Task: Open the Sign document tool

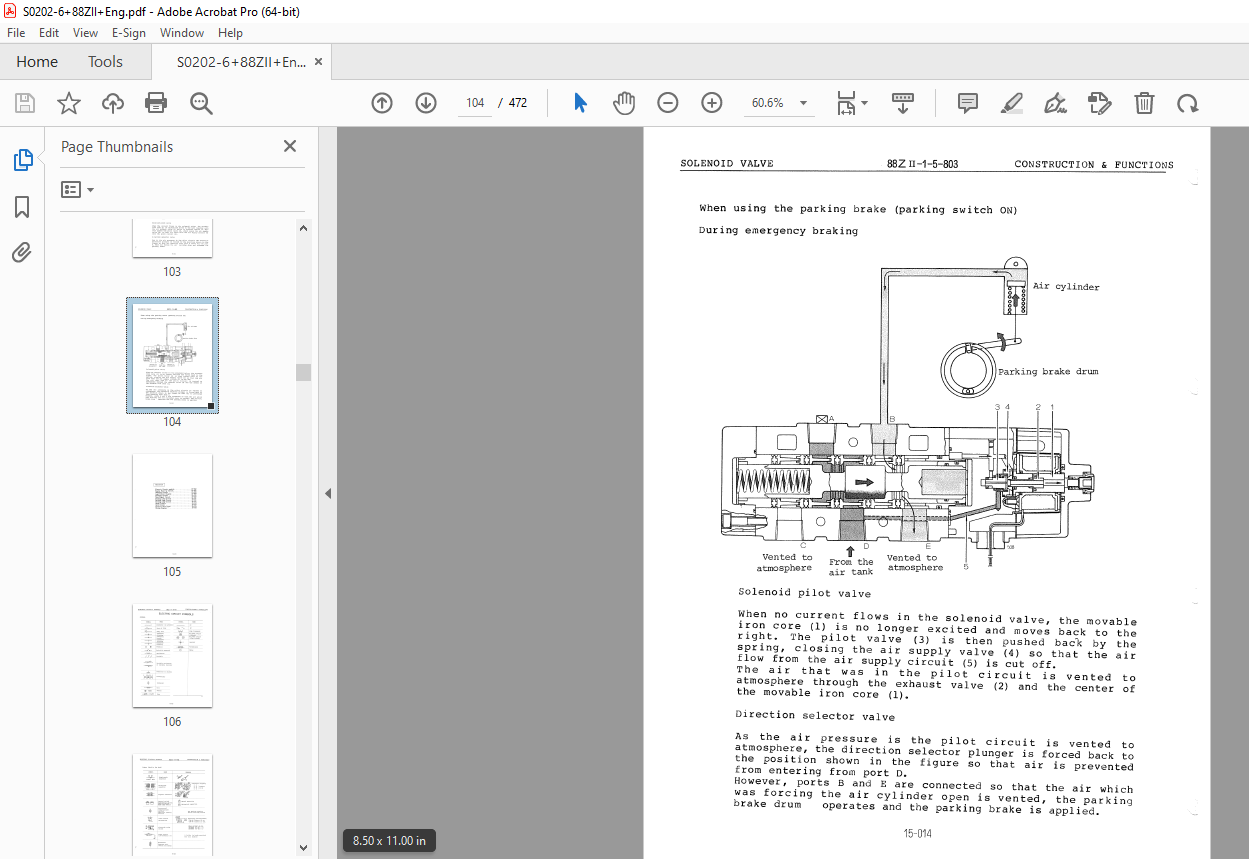Action: (1055, 103)
